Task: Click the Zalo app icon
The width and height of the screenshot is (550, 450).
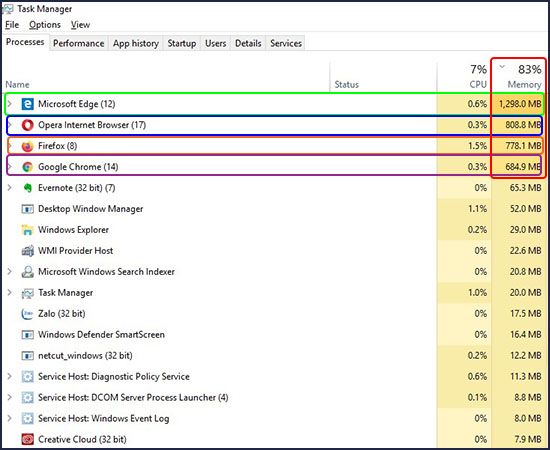Action: click(x=27, y=314)
